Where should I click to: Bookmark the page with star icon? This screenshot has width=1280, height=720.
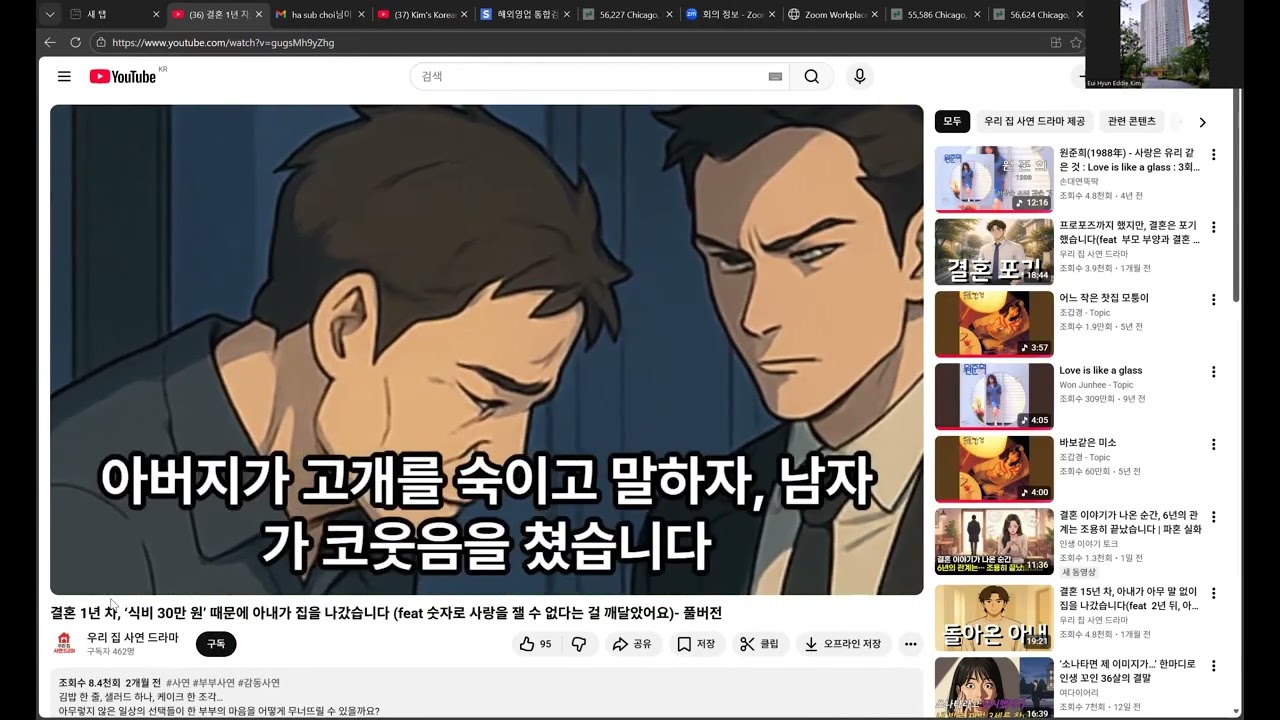click(1076, 42)
